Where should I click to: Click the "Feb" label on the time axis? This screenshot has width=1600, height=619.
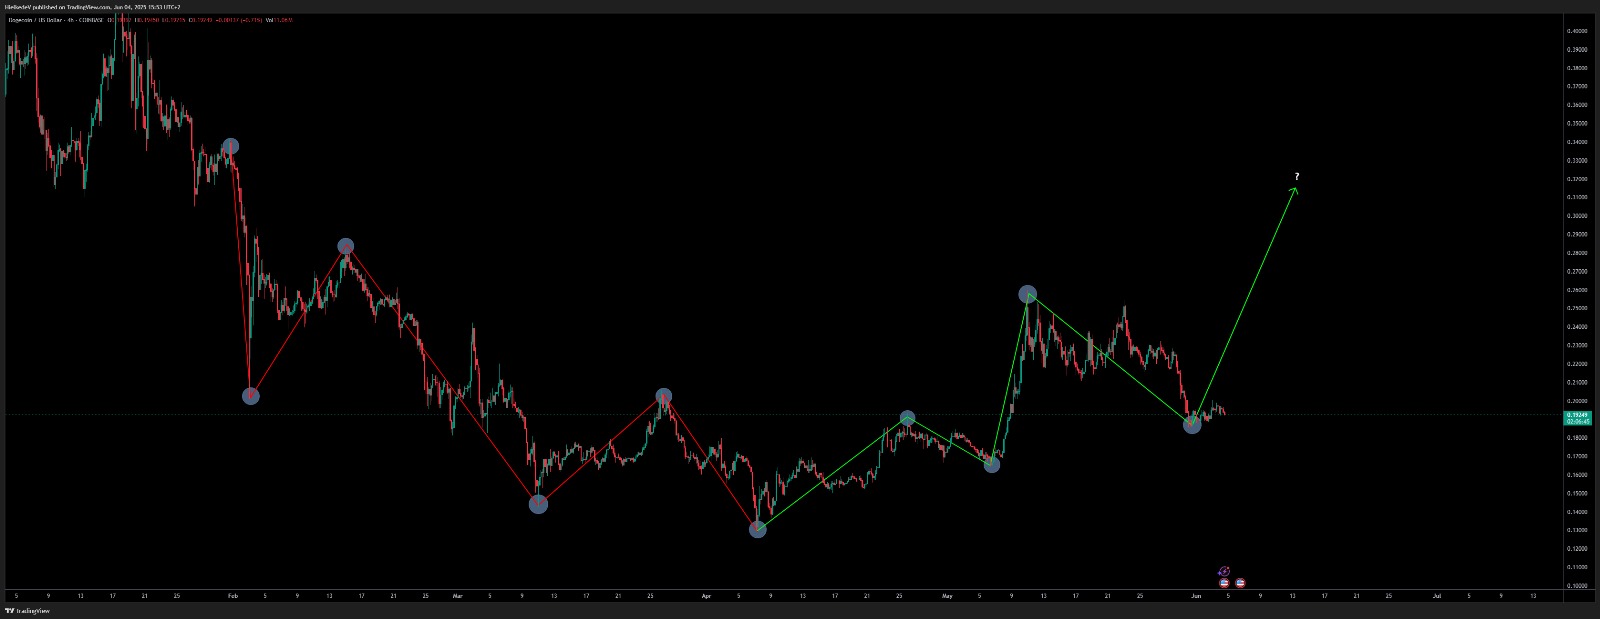coord(233,596)
